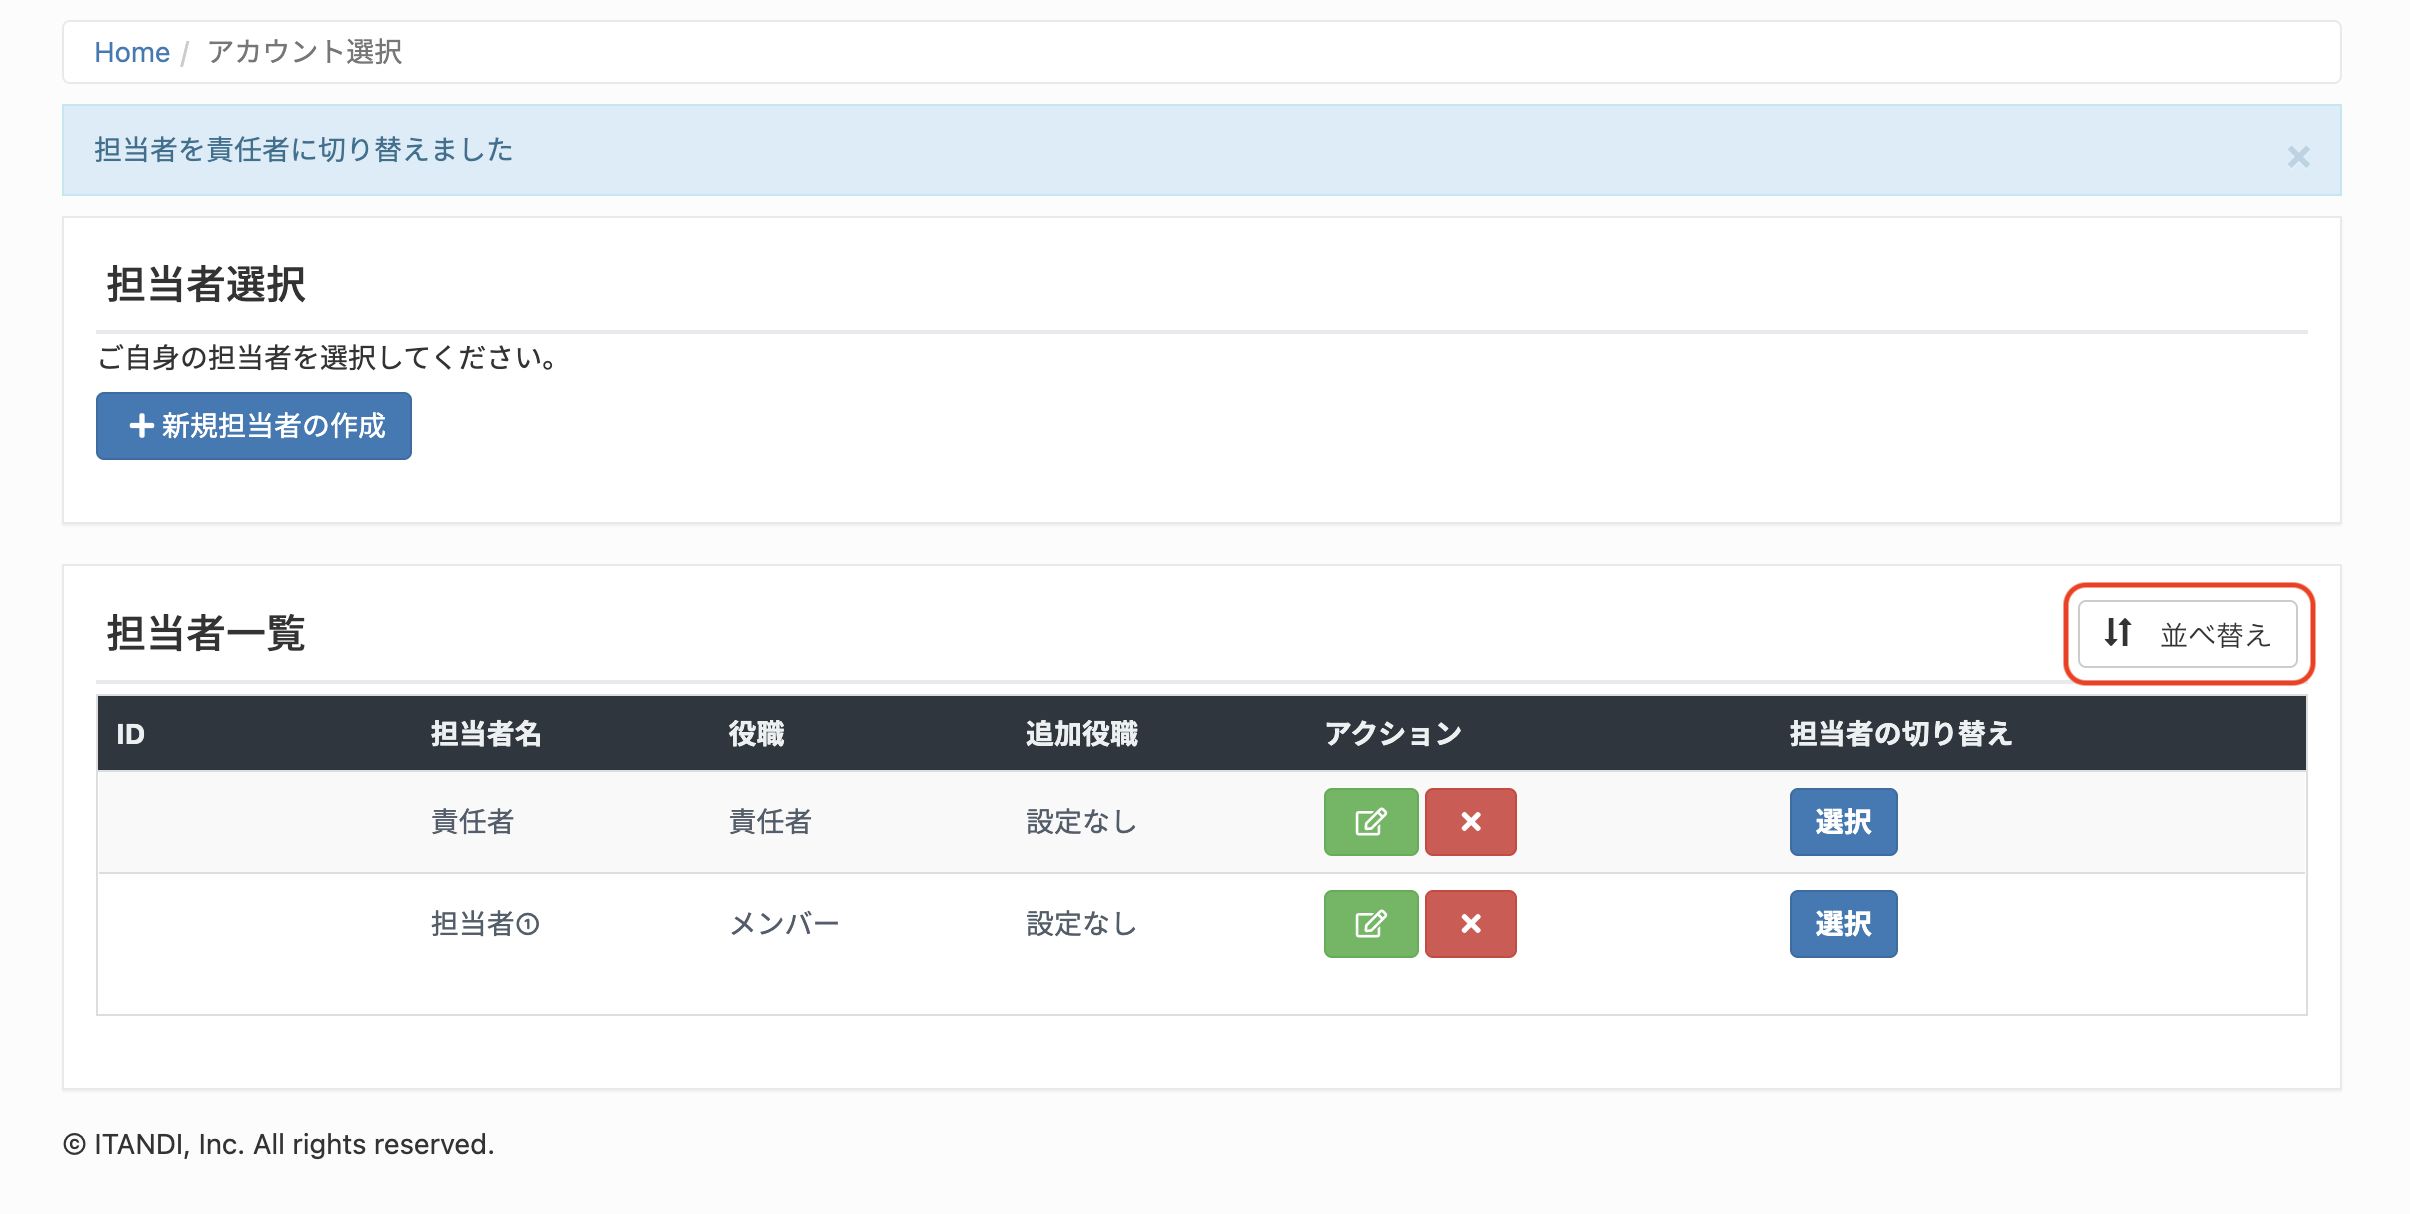The height and width of the screenshot is (1214, 2410).
Task: Open the 並べ替え sort button
Action: [x=2187, y=634]
